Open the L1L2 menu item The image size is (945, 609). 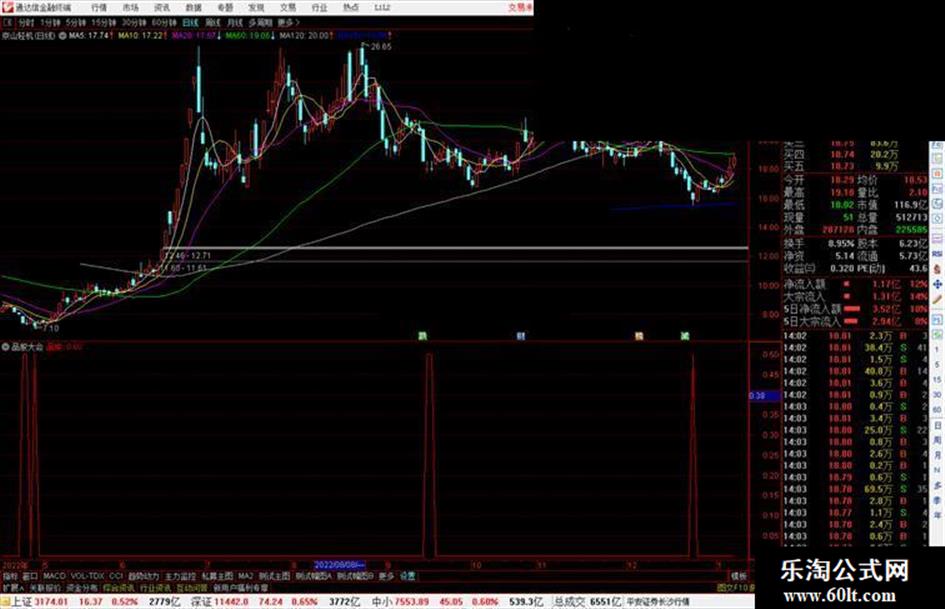coord(382,7)
